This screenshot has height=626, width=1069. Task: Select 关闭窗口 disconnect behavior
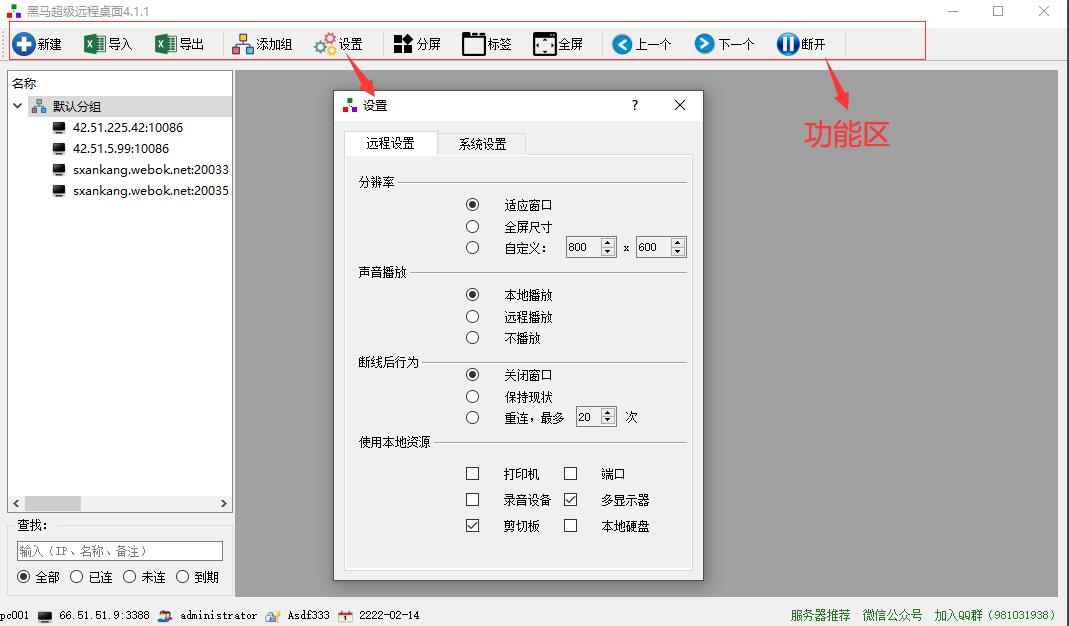click(x=472, y=374)
